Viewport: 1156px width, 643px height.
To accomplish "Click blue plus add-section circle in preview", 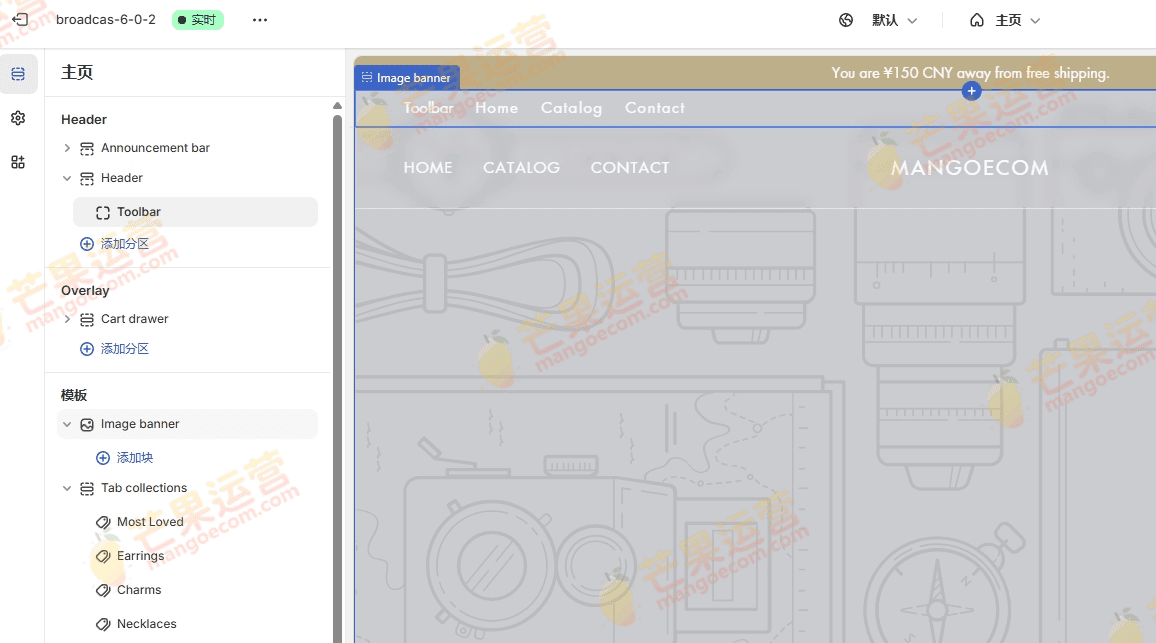I will click(971, 91).
